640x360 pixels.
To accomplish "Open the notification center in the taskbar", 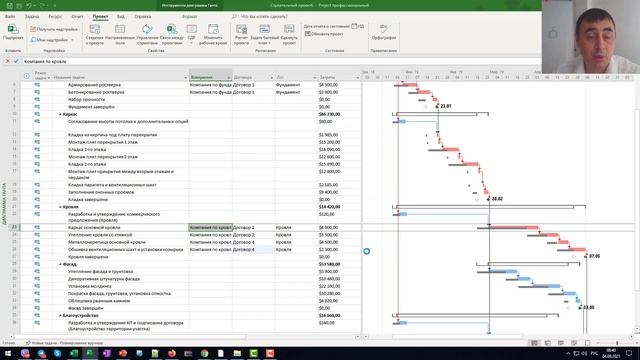I will click(x=629, y=353).
